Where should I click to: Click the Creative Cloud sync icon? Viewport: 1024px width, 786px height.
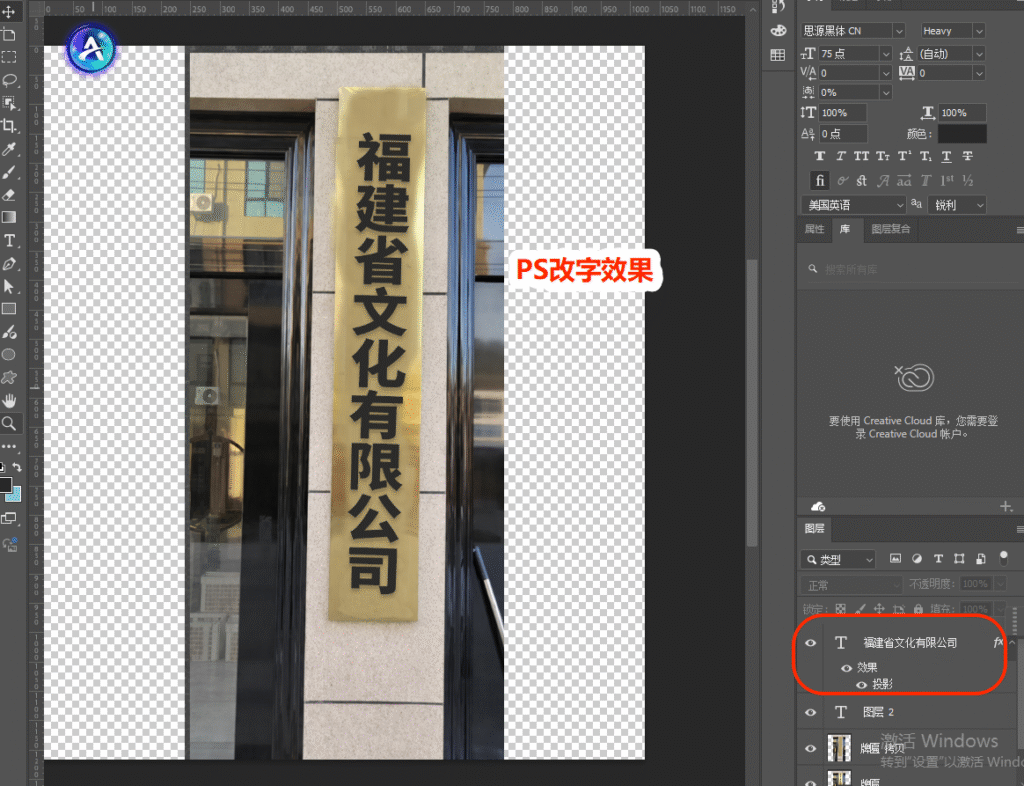(818, 507)
